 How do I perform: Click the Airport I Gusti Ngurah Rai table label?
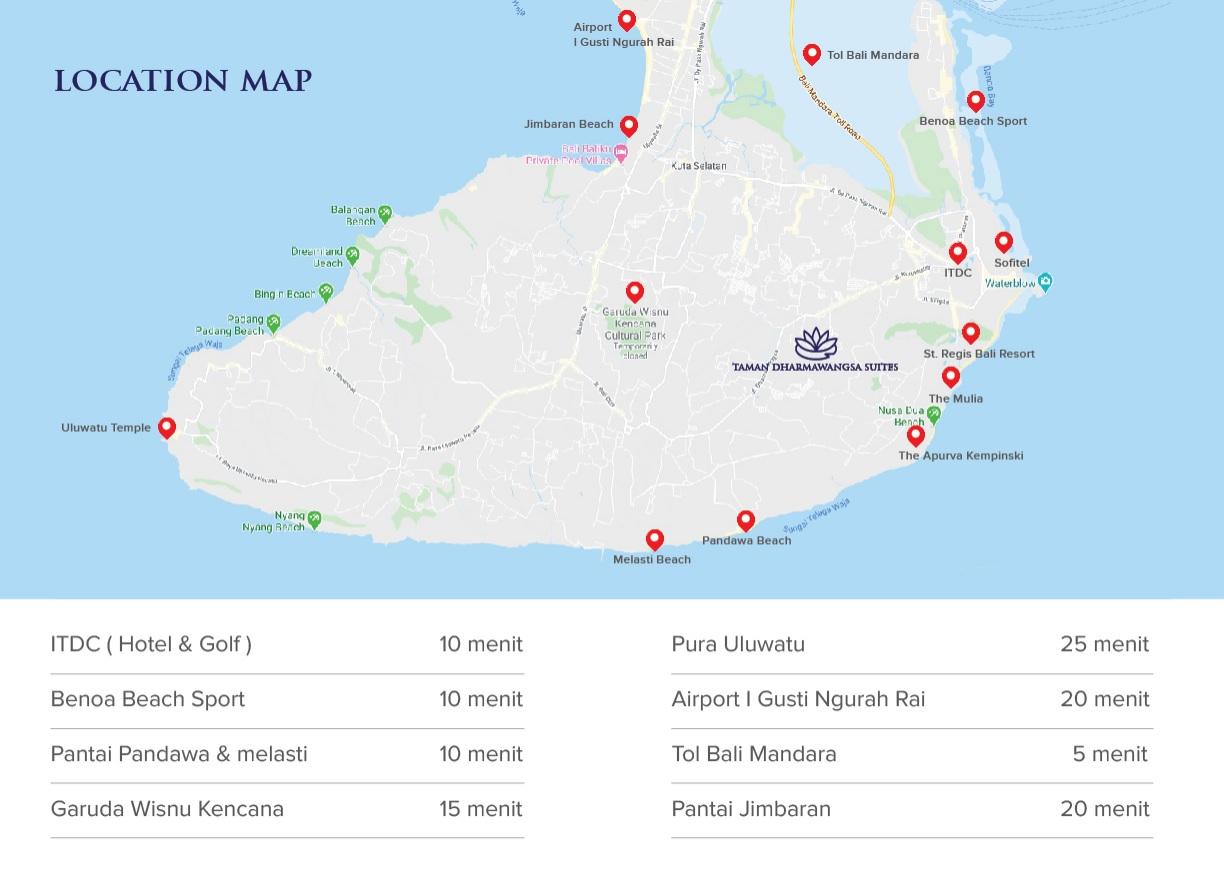pyautogui.click(x=798, y=699)
